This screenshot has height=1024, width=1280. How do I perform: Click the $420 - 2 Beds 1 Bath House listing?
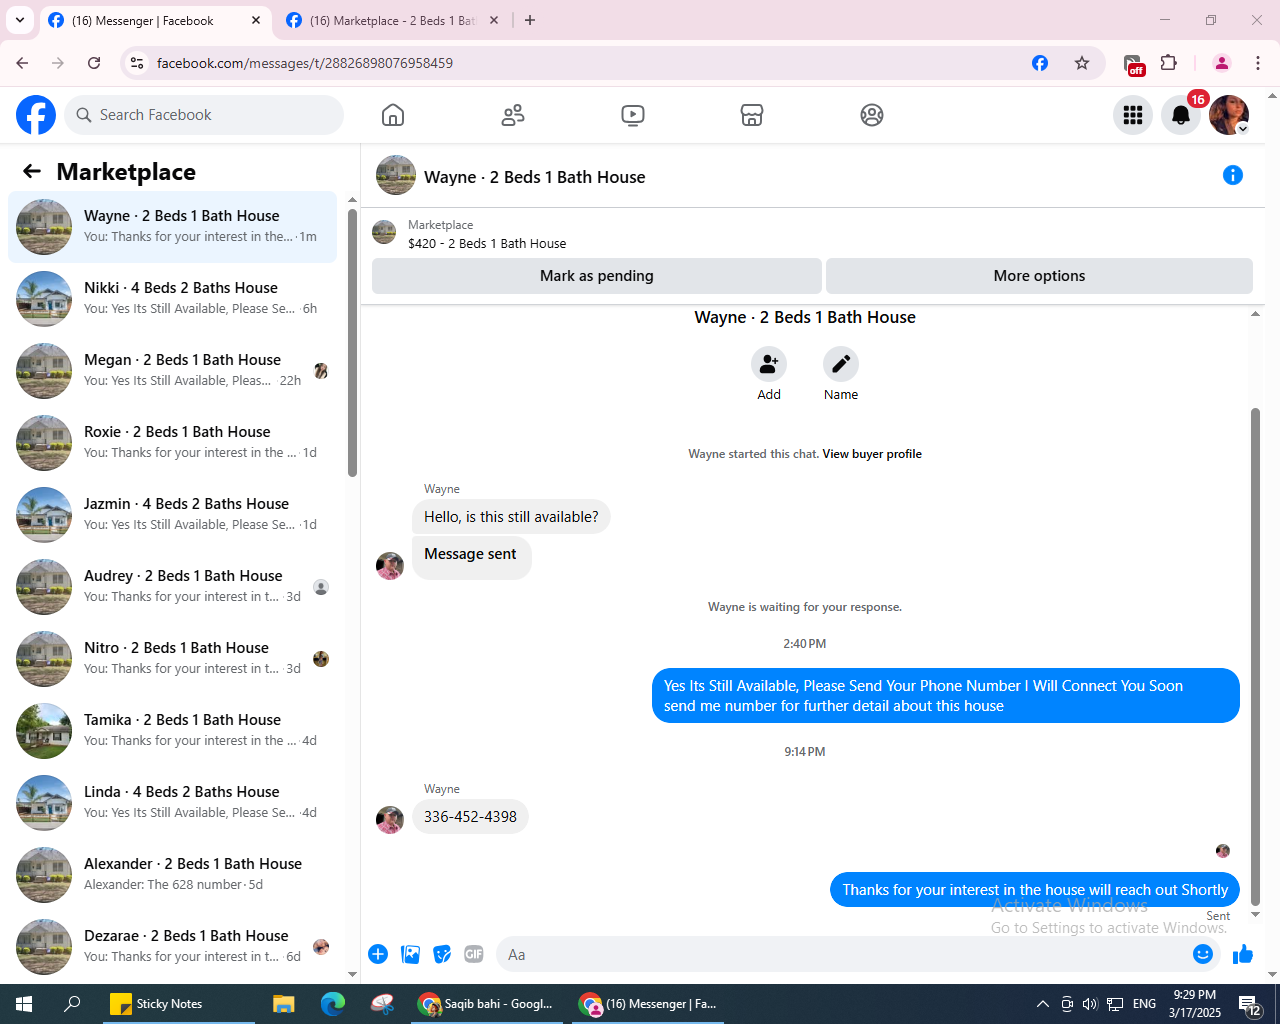coord(487,243)
